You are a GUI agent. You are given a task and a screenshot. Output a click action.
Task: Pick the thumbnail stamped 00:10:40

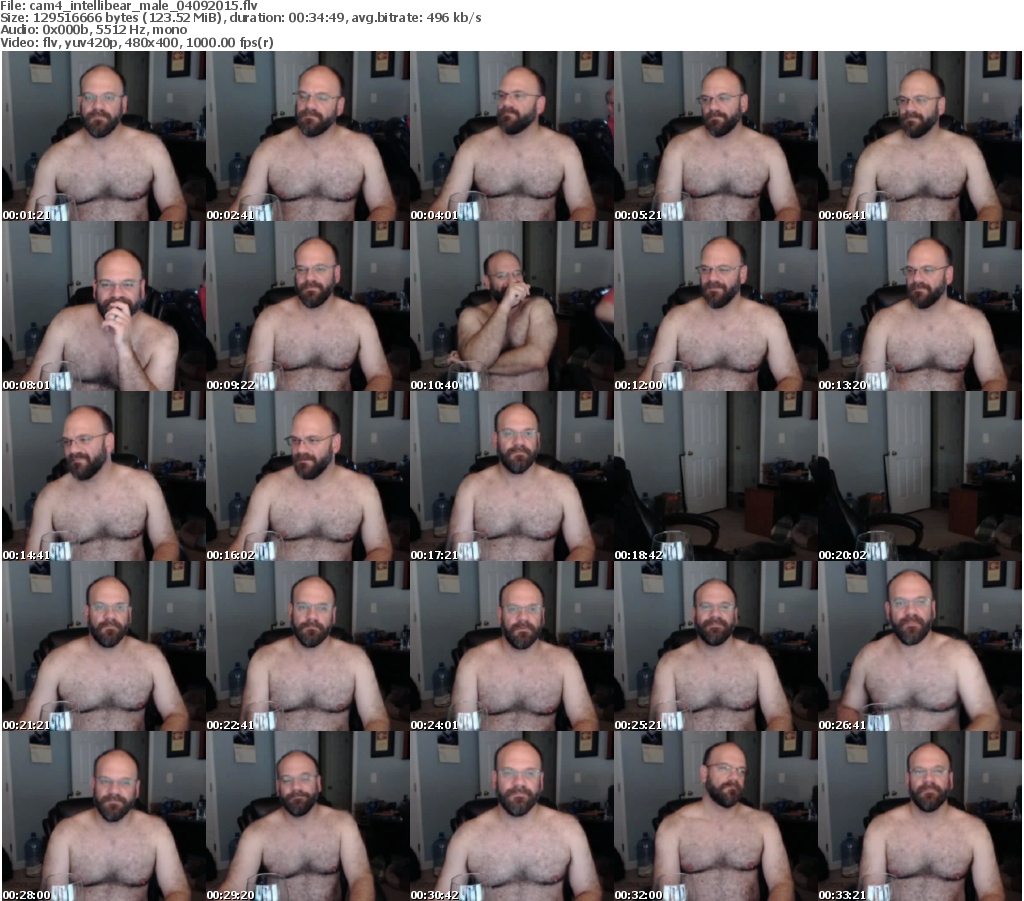pyautogui.click(x=512, y=306)
